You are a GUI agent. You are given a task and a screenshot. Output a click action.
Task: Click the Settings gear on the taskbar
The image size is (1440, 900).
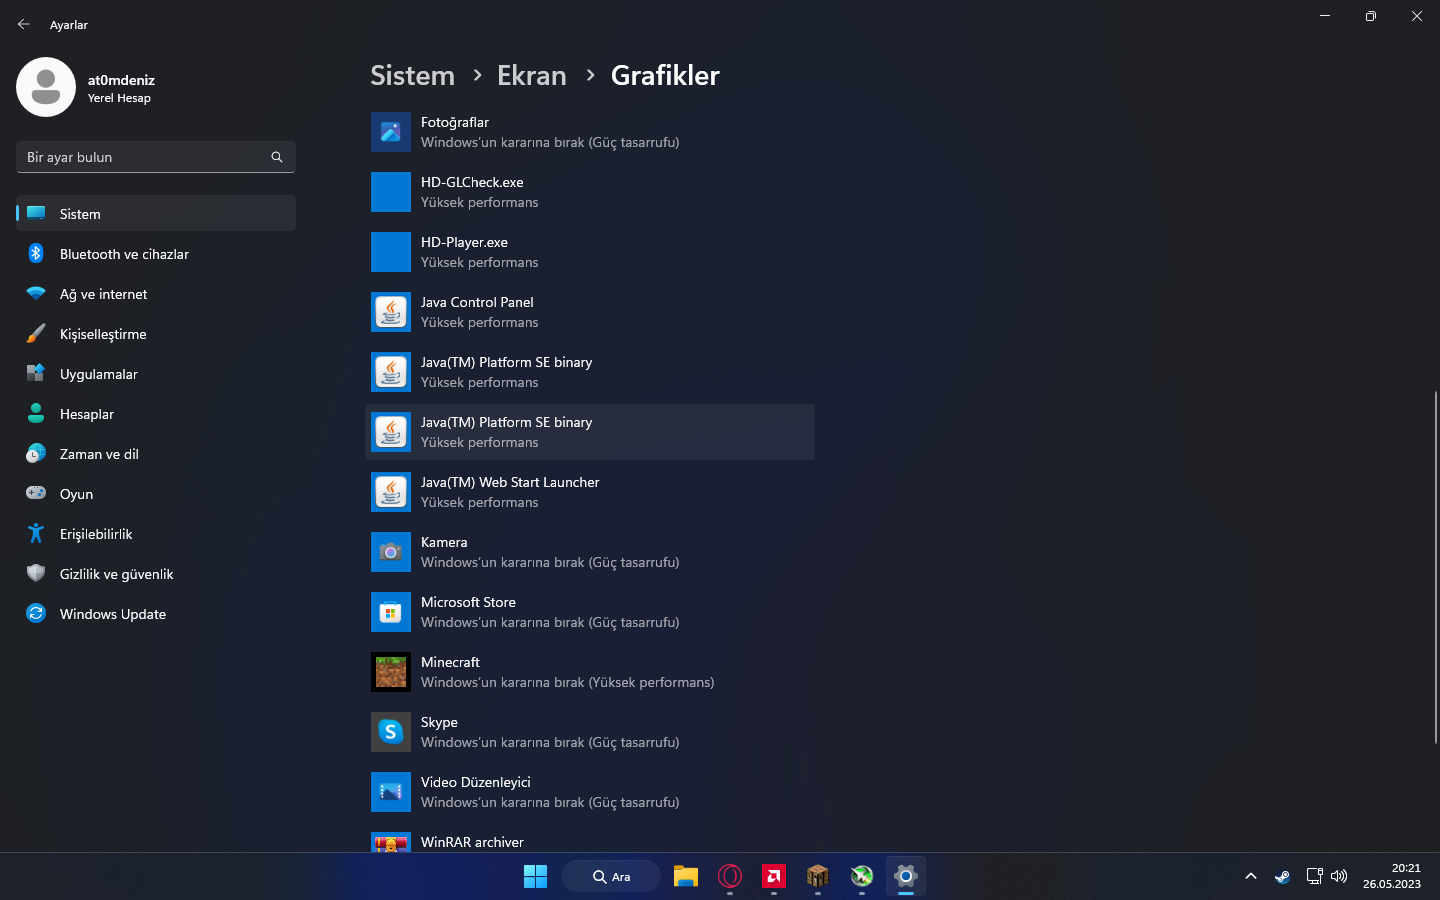click(x=906, y=876)
